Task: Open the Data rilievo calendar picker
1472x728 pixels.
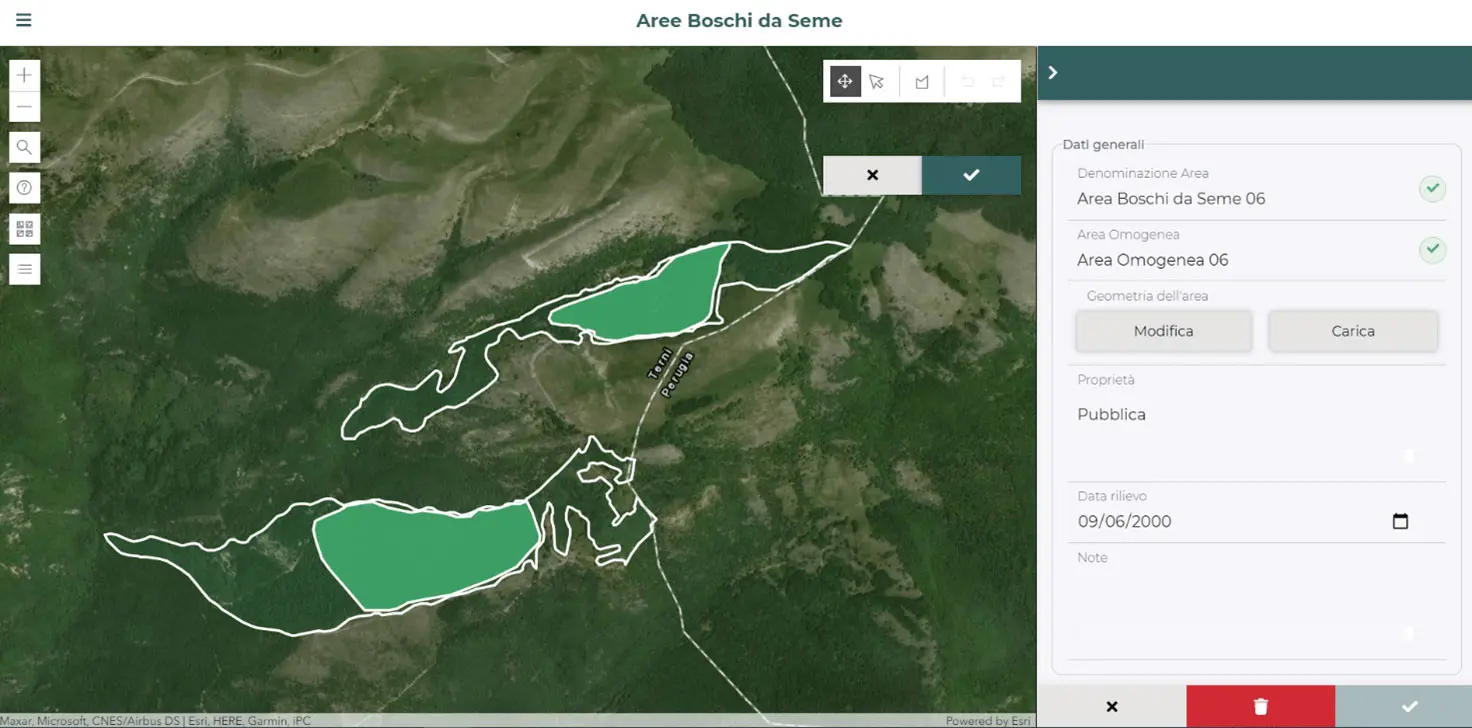Action: click(1400, 521)
